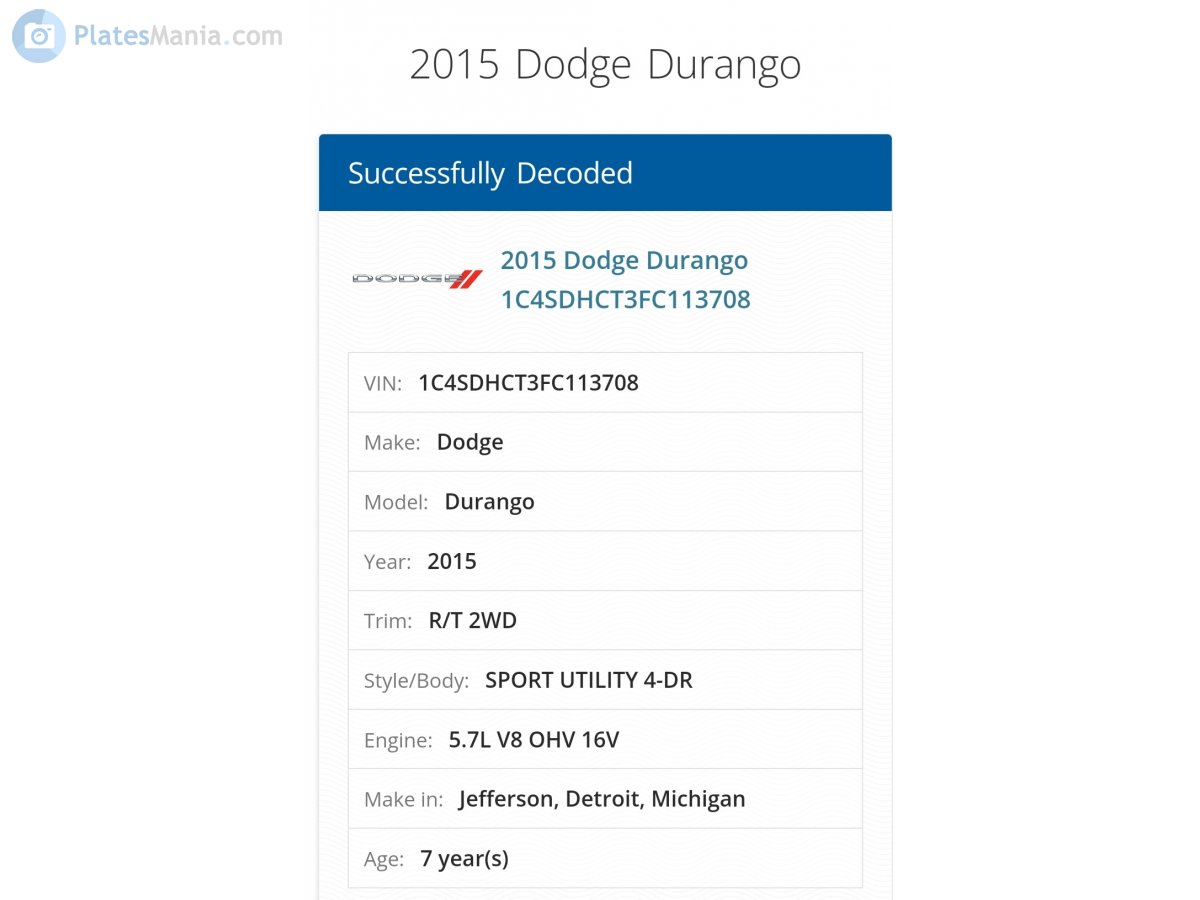
Task: Click the Engine value 5.7L V8 OHV 16V
Action: click(534, 740)
